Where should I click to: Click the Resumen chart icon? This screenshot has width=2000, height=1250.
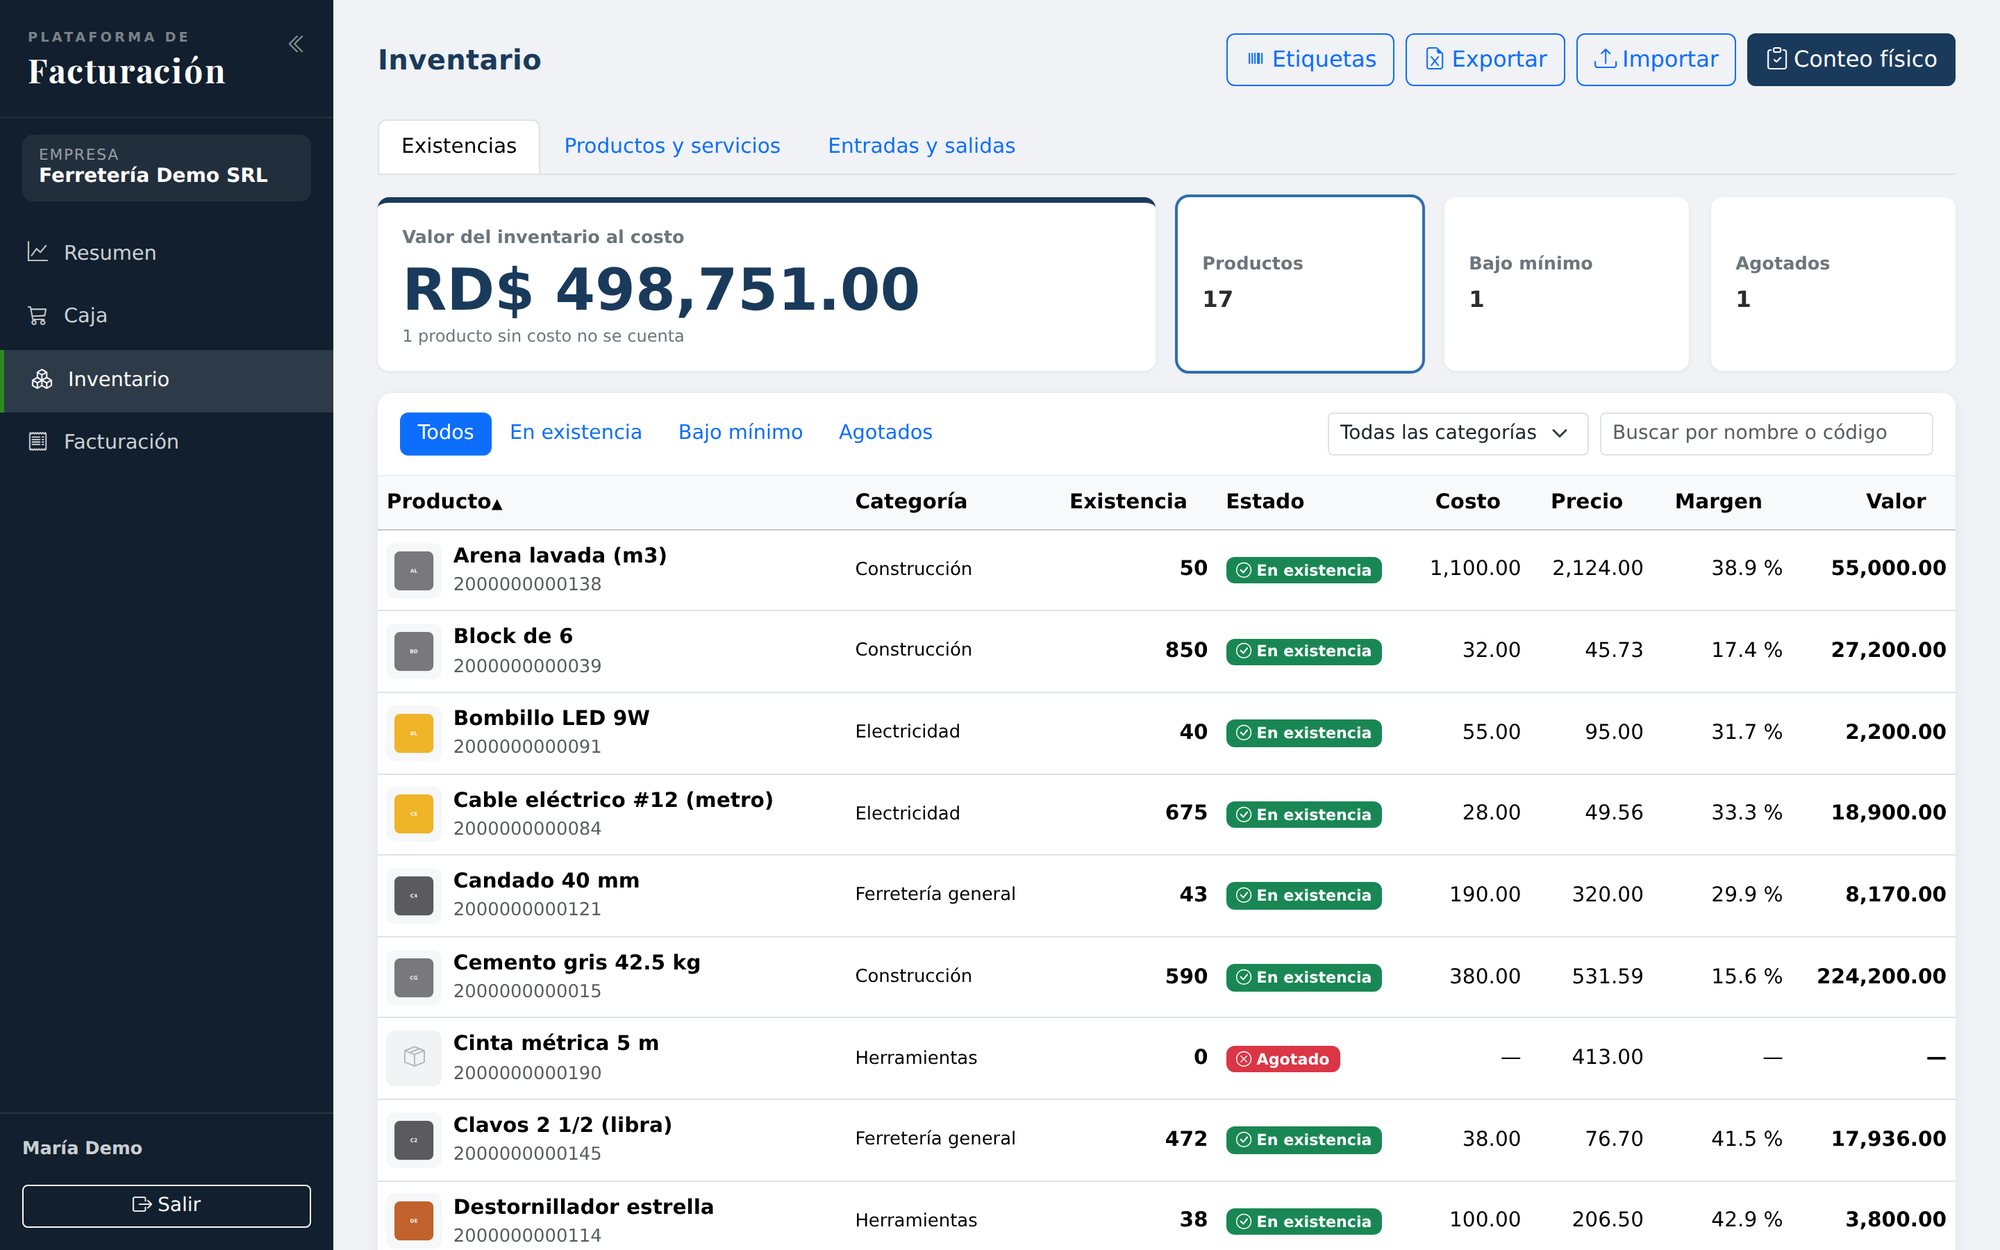[38, 252]
